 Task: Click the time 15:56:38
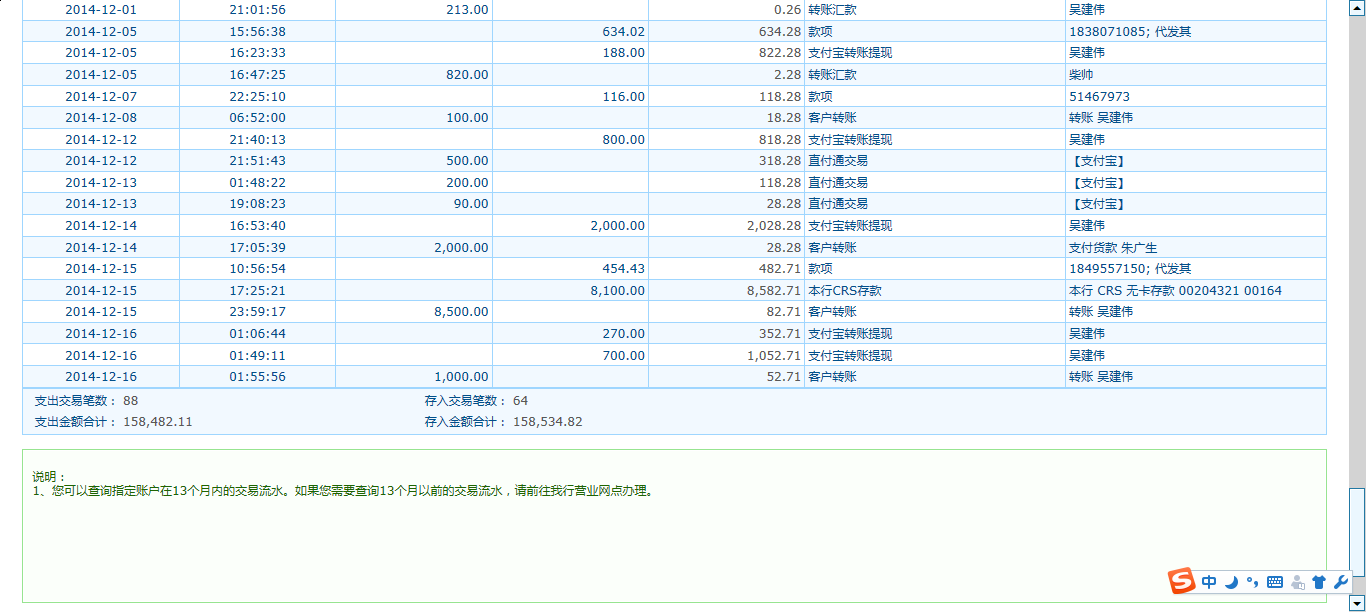(257, 31)
